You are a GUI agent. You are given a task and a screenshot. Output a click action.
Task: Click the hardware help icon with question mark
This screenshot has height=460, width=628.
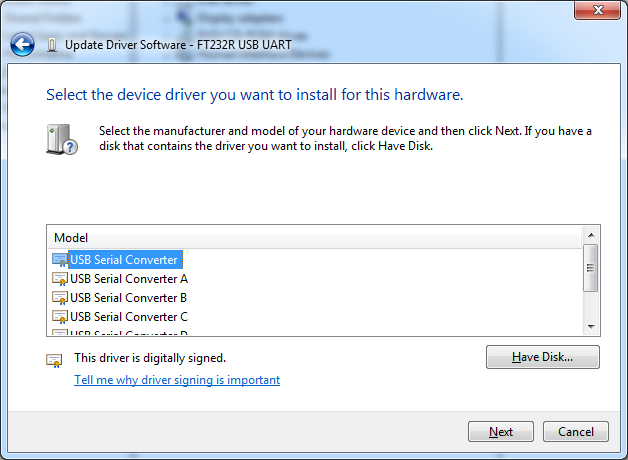click(x=62, y=139)
